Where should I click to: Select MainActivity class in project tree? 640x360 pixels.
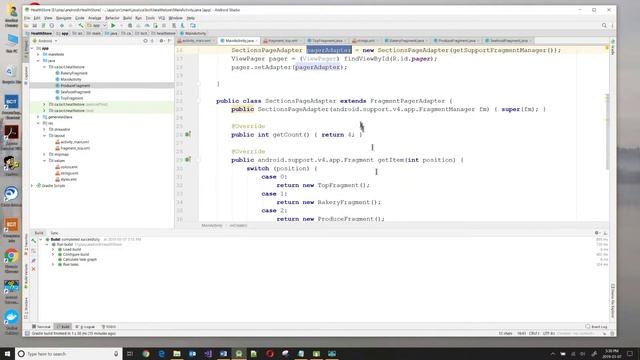[71, 79]
